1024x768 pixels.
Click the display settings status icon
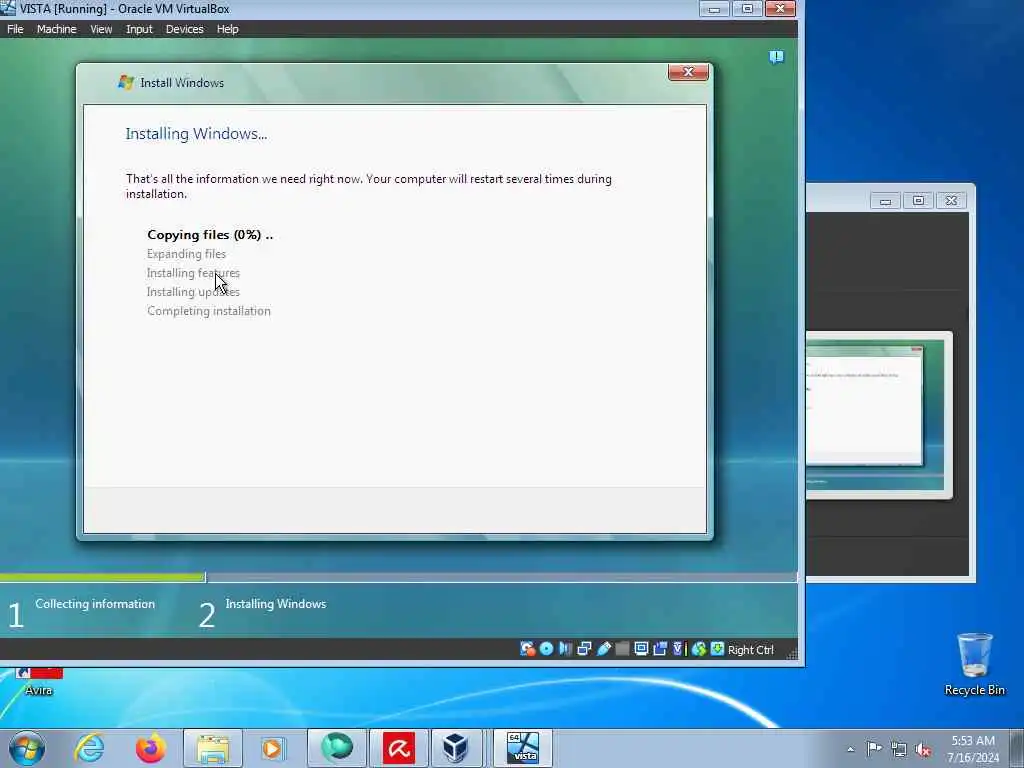point(641,648)
